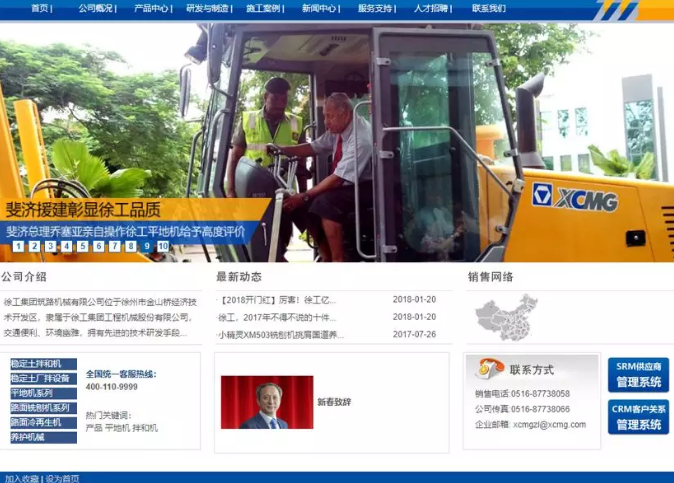This screenshot has height=483, width=674.
Task: Open the 新春致辞 portrait thumbnail
Action: pos(267,402)
